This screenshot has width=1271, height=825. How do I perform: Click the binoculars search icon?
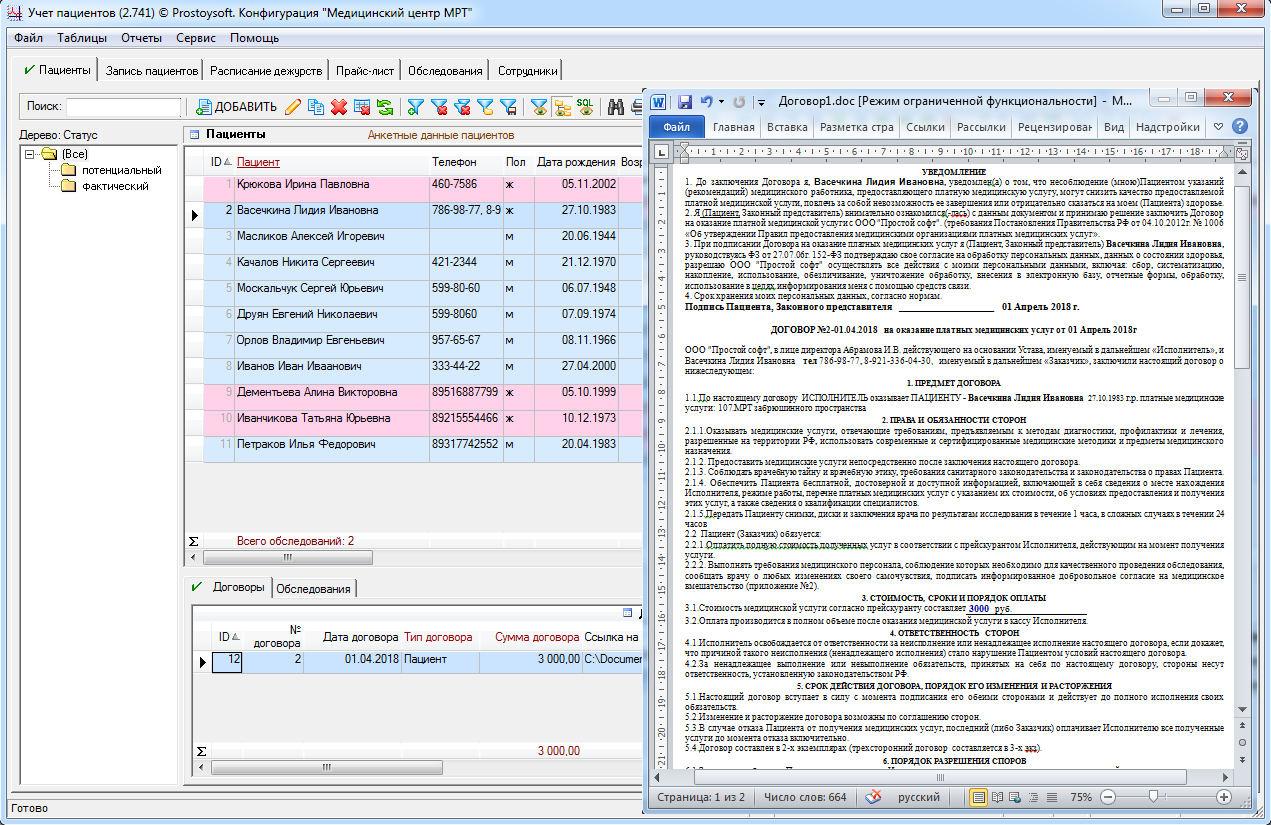click(x=615, y=107)
